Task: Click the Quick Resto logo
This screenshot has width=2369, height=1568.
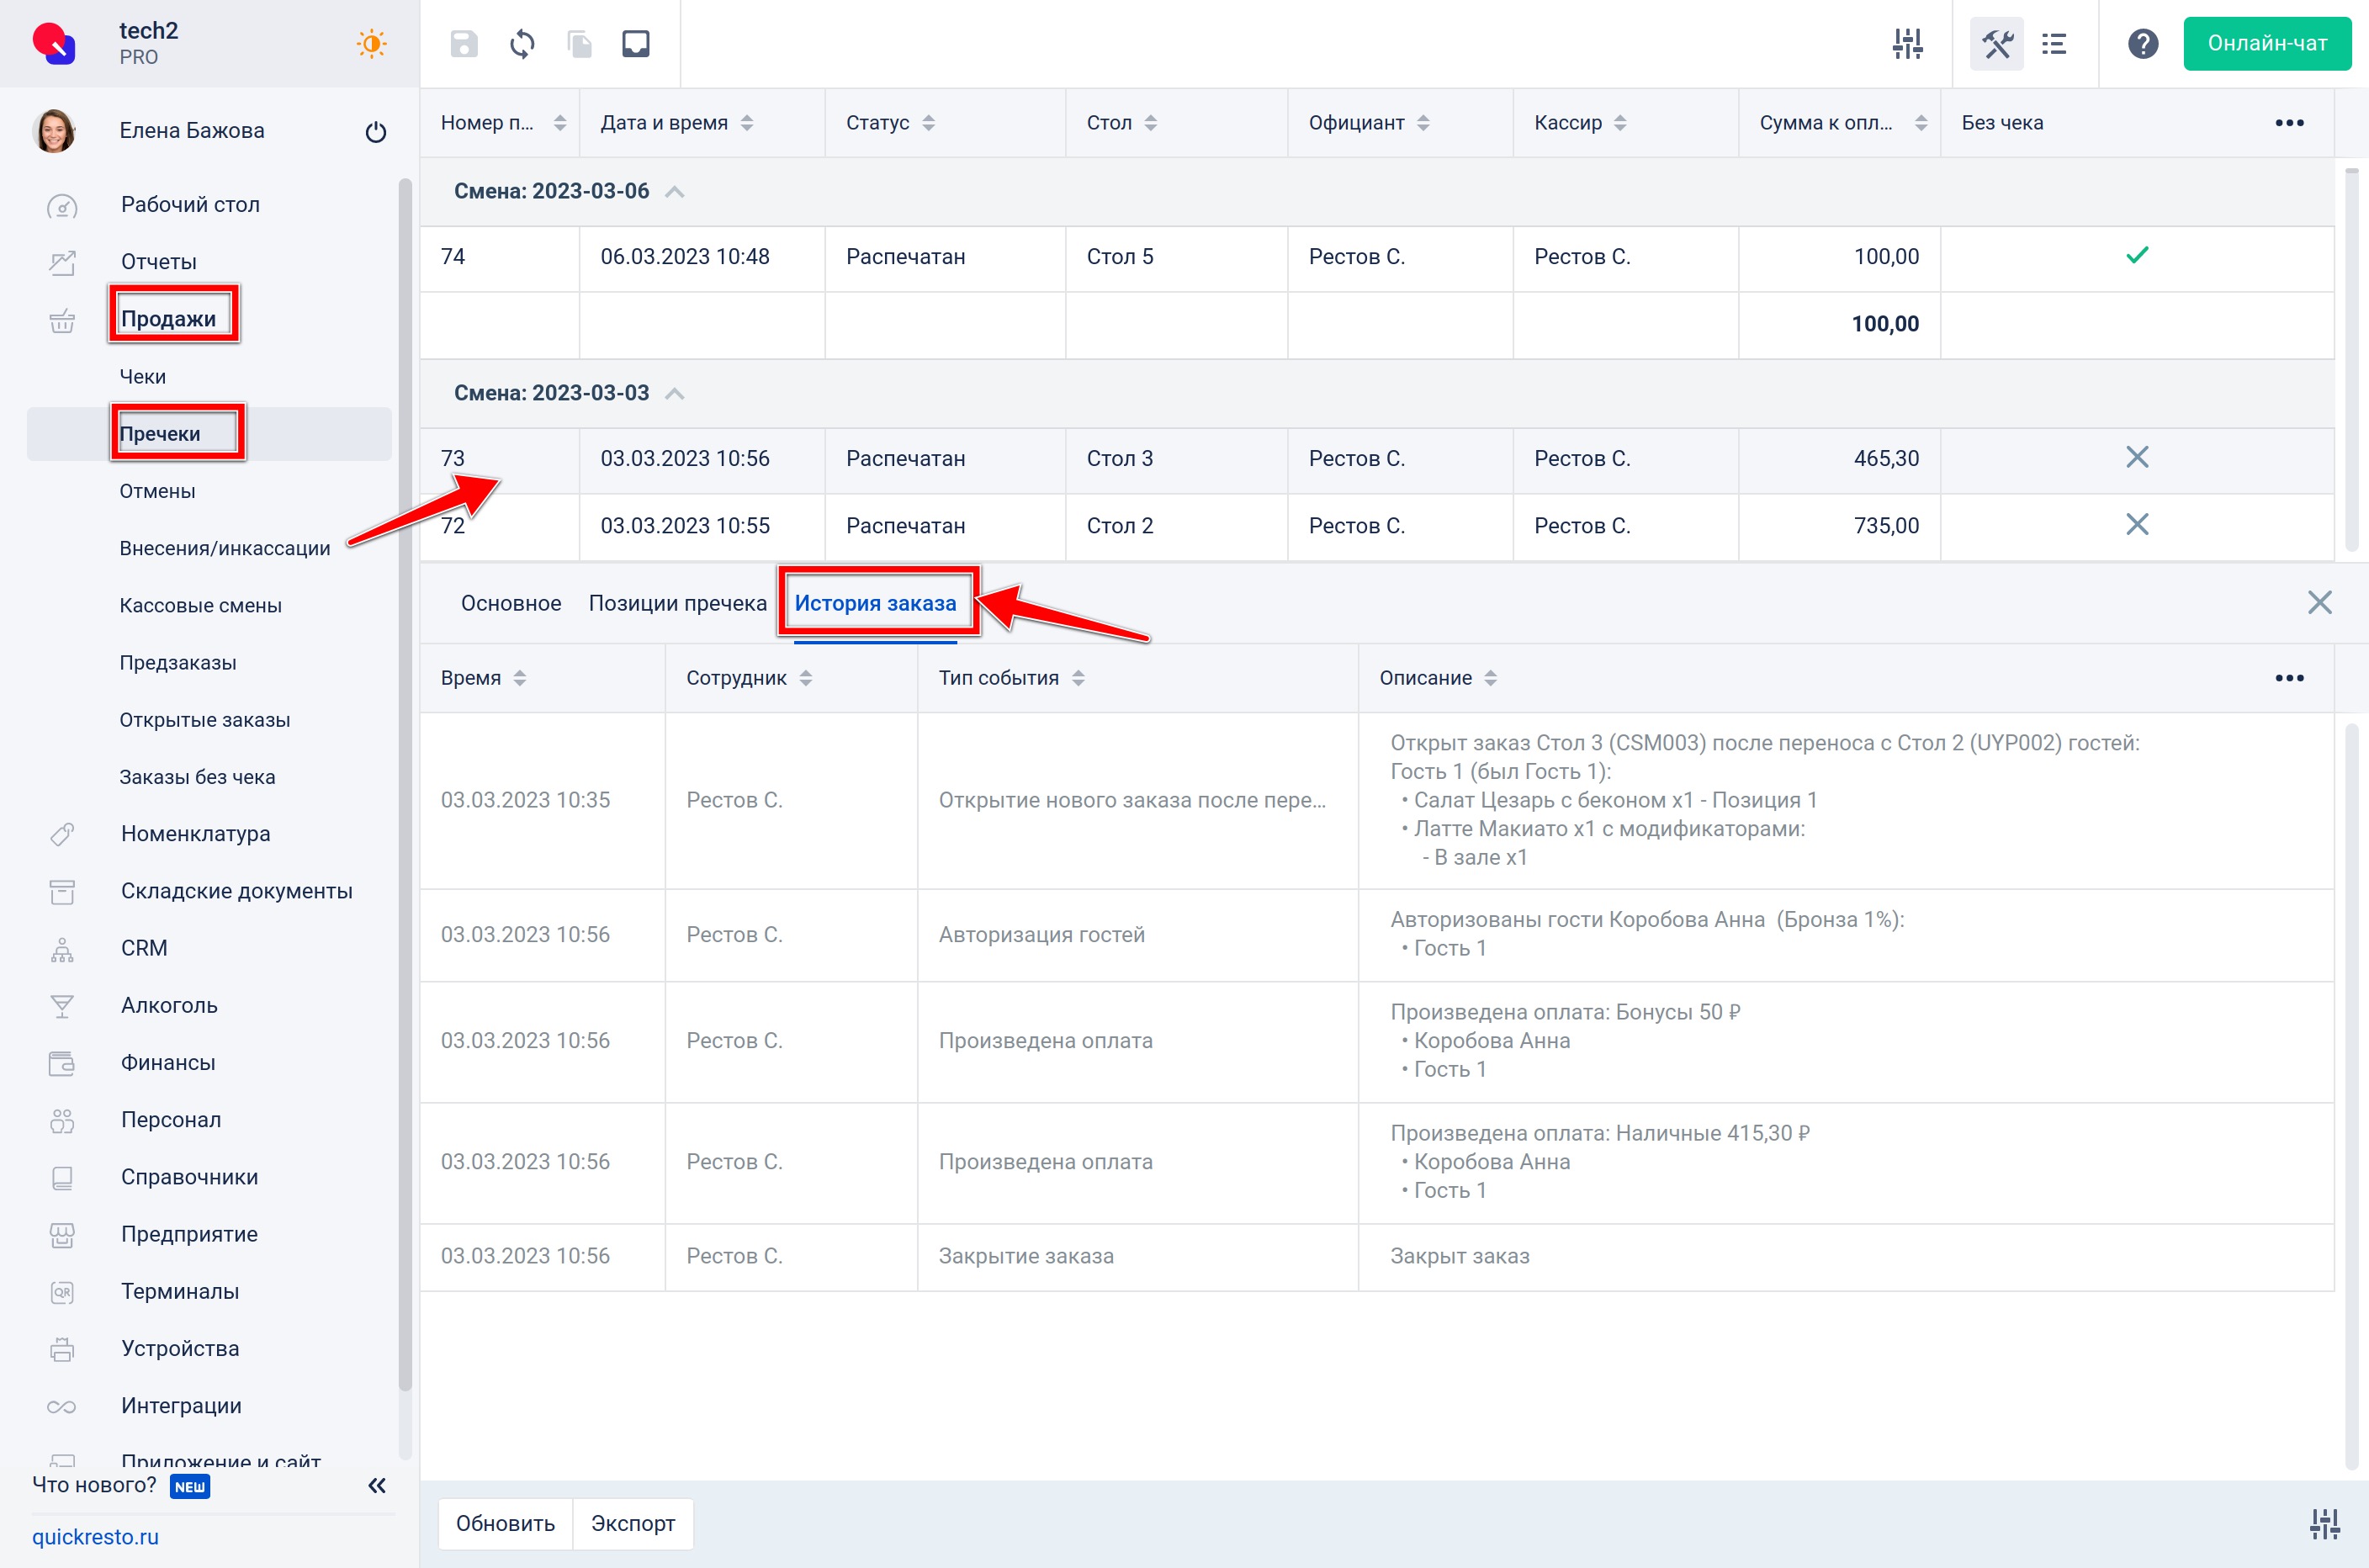Action: pos(54,44)
